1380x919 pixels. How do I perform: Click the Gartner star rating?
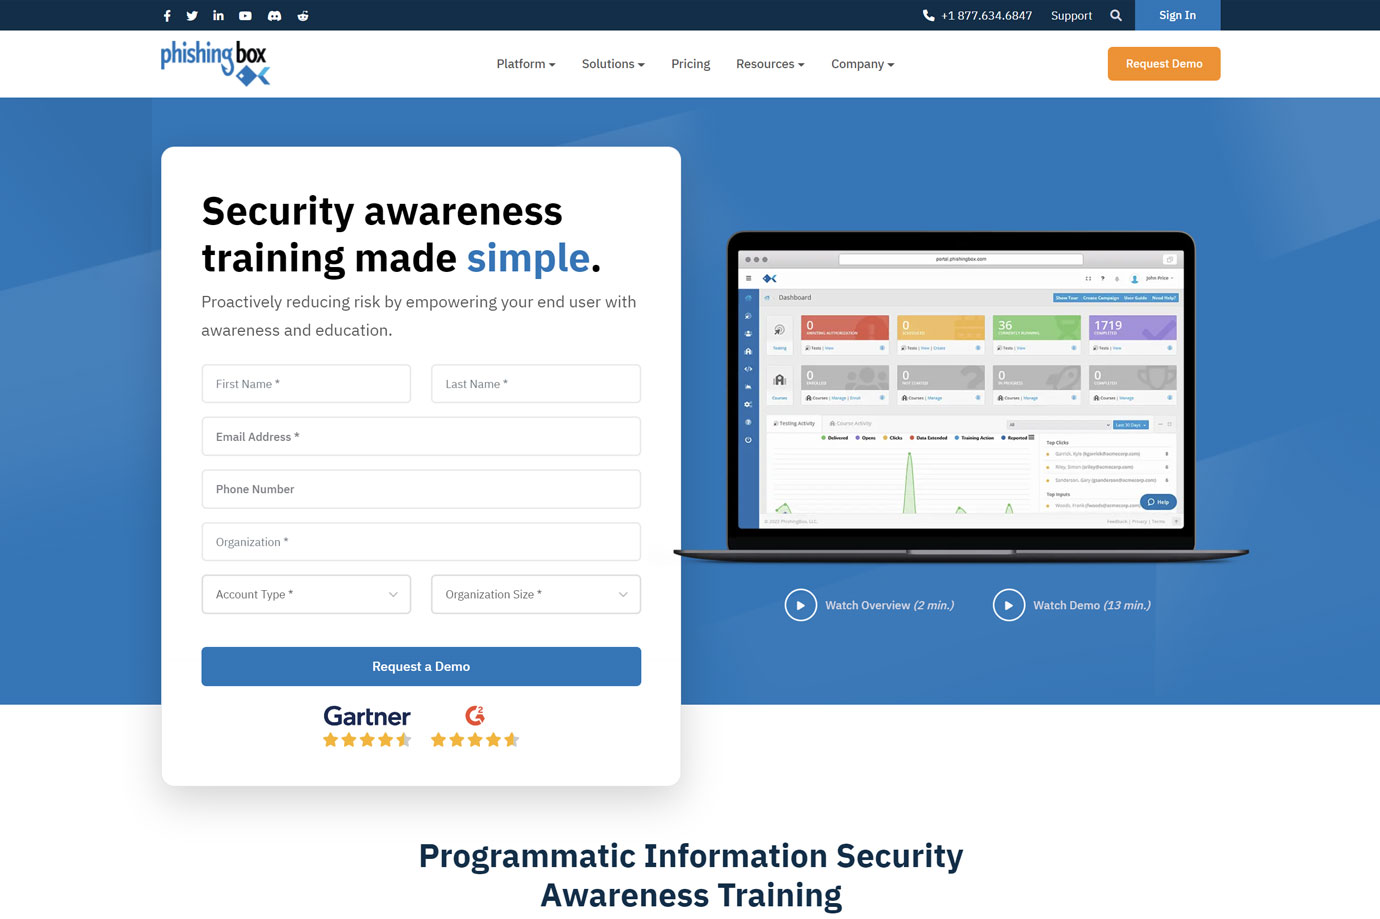pyautogui.click(x=367, y=740)
